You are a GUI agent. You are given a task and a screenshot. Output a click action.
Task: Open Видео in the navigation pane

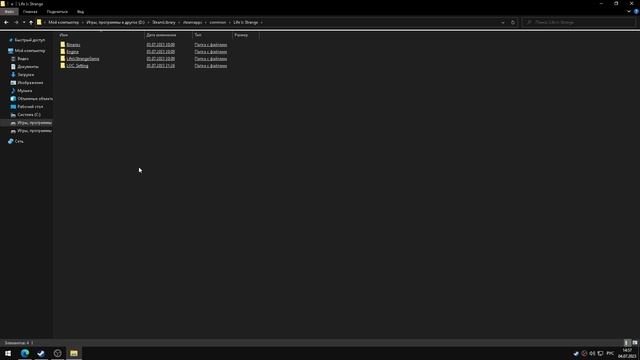click(x=23, y=59)
